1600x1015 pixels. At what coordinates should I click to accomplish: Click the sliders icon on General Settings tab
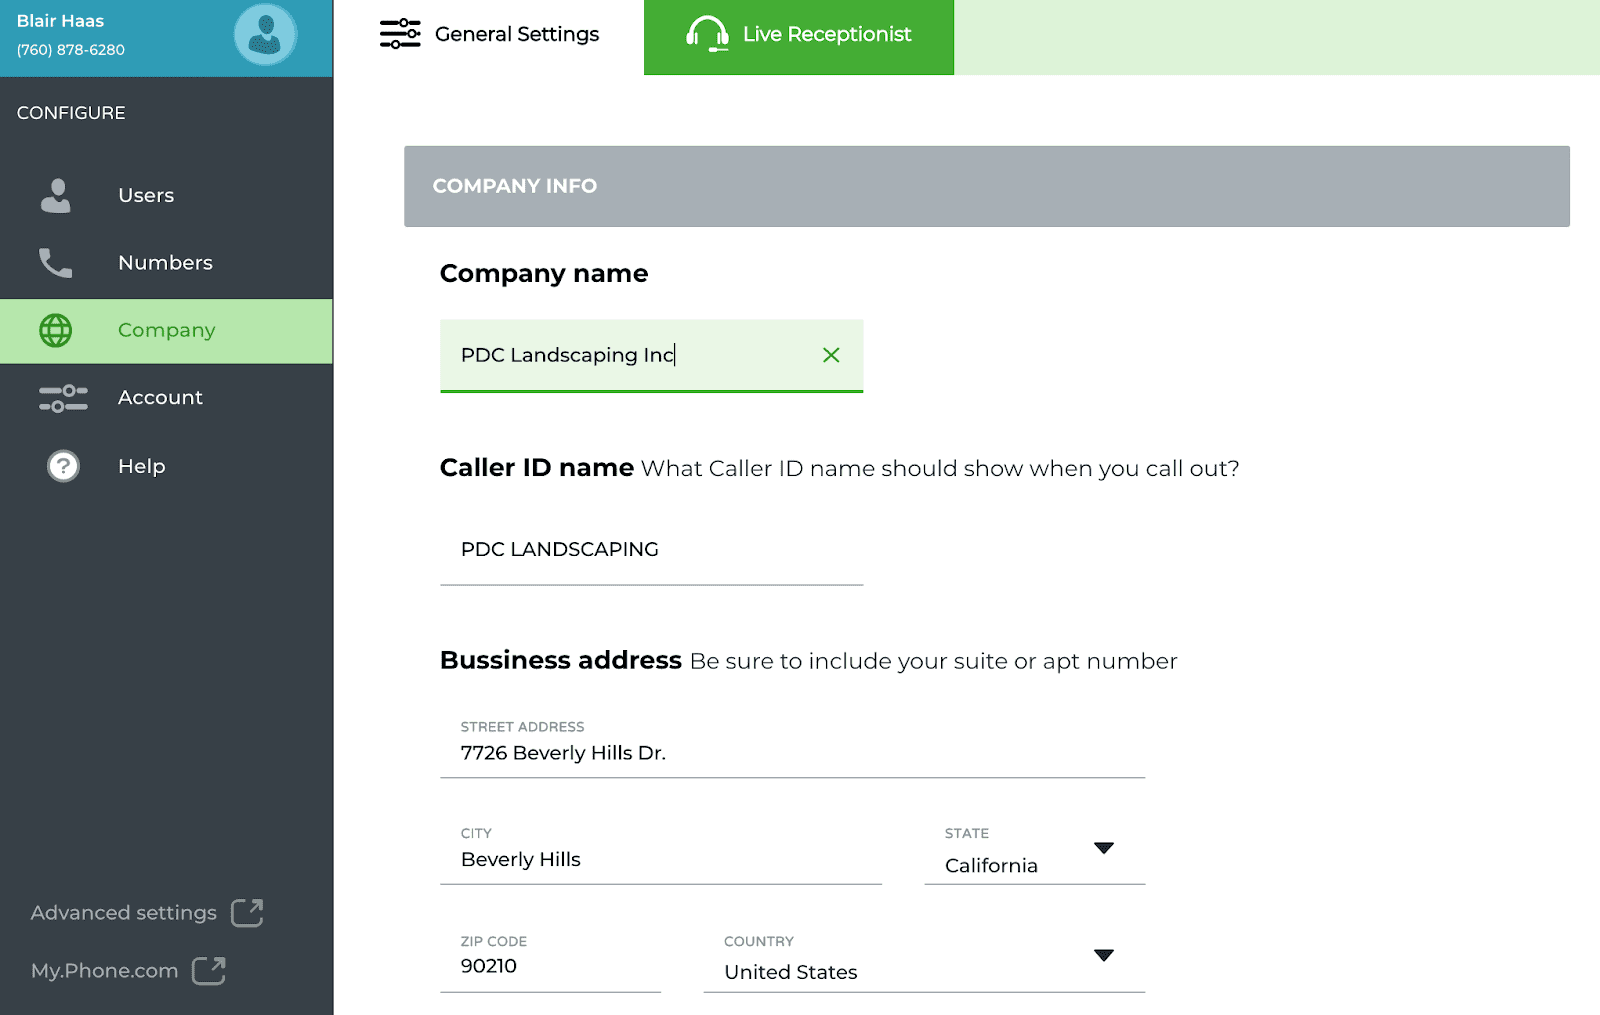(399, 33)
